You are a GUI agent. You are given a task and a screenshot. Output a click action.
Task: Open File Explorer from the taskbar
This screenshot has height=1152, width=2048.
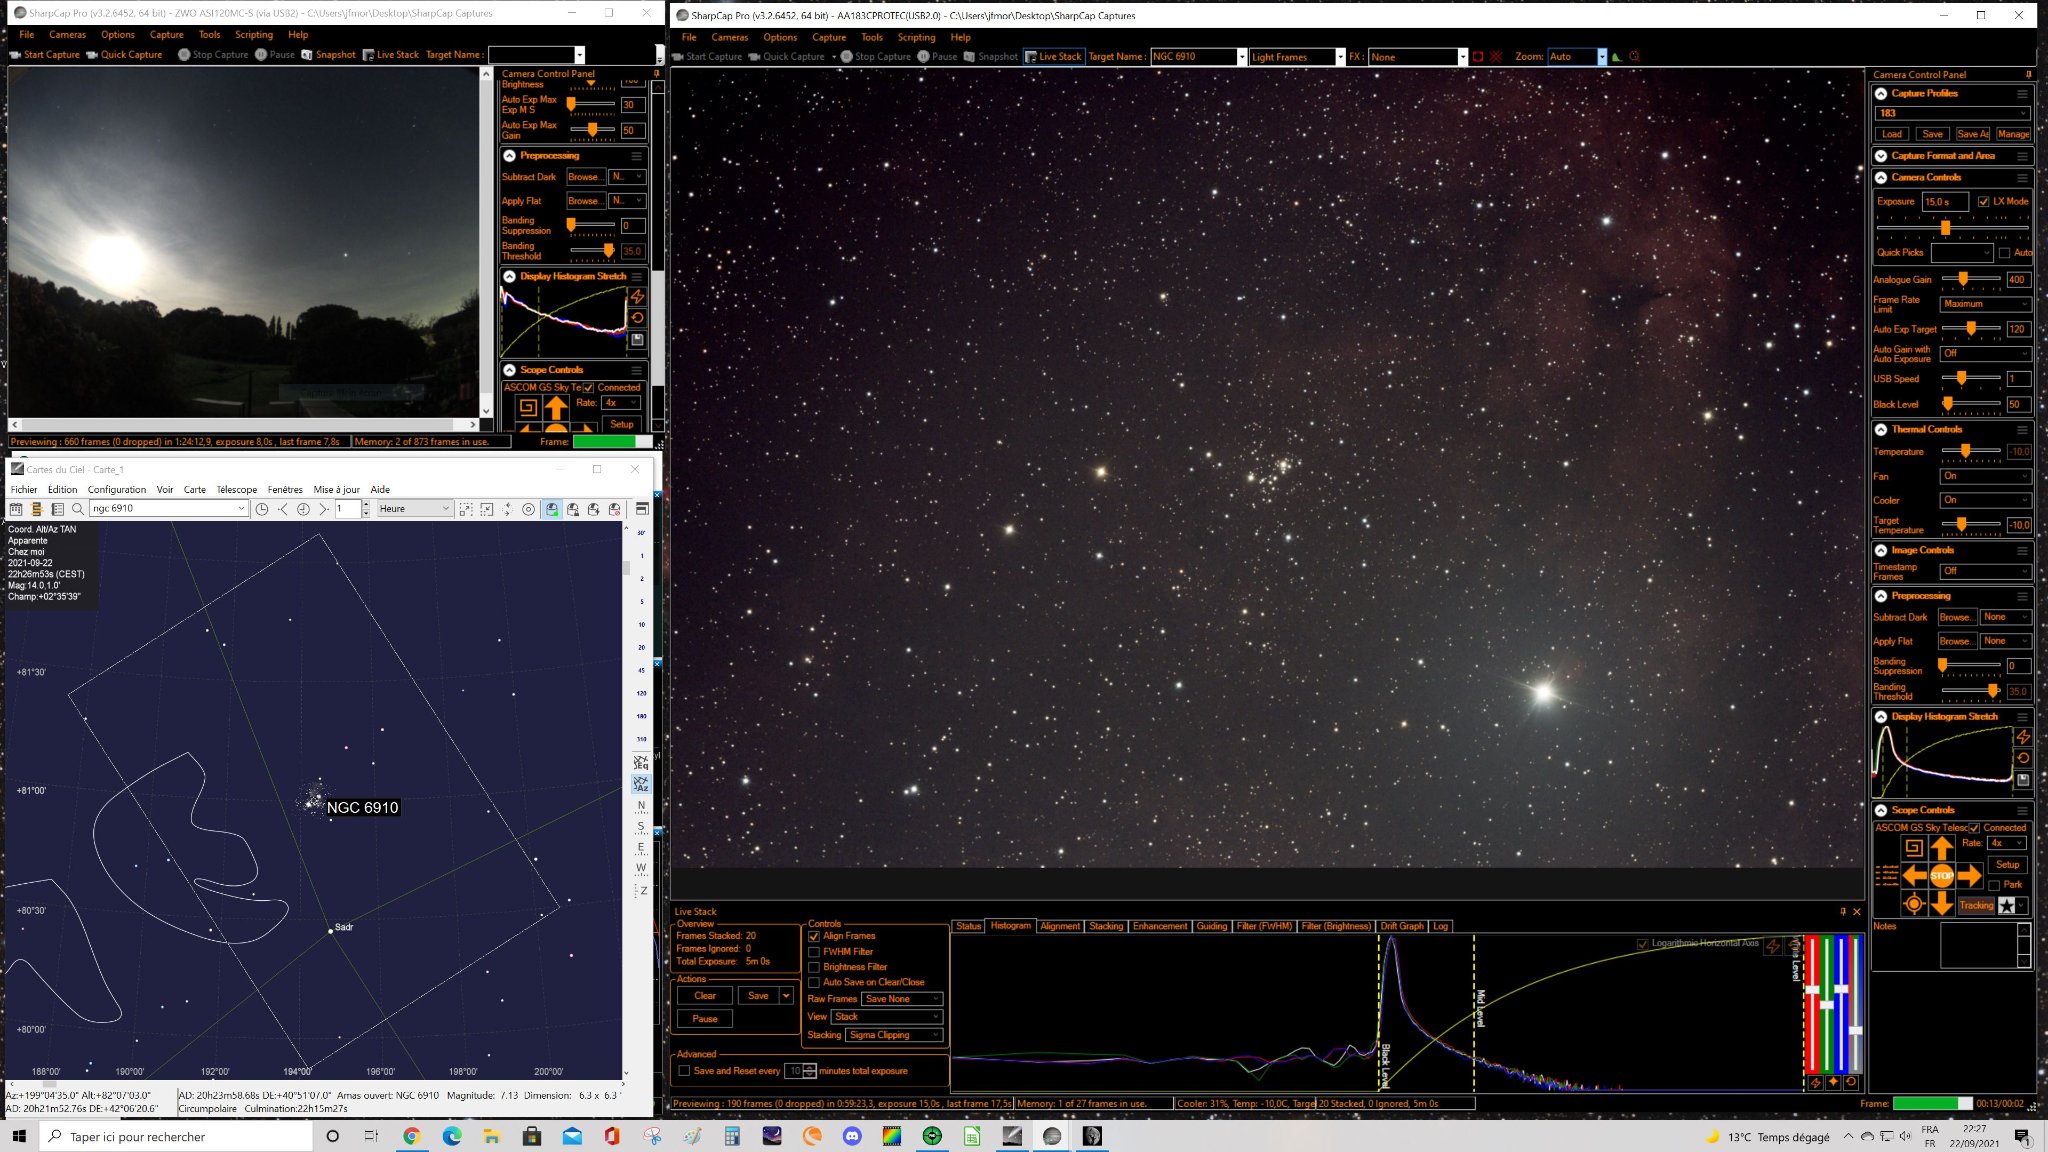click(x=492, y=1136)
